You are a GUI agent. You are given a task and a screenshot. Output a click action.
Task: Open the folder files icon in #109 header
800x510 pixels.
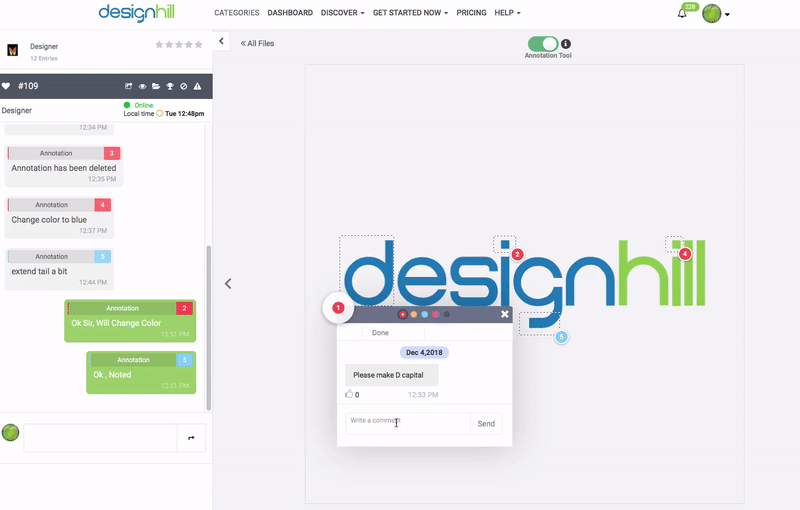click(x=156, y=86)
